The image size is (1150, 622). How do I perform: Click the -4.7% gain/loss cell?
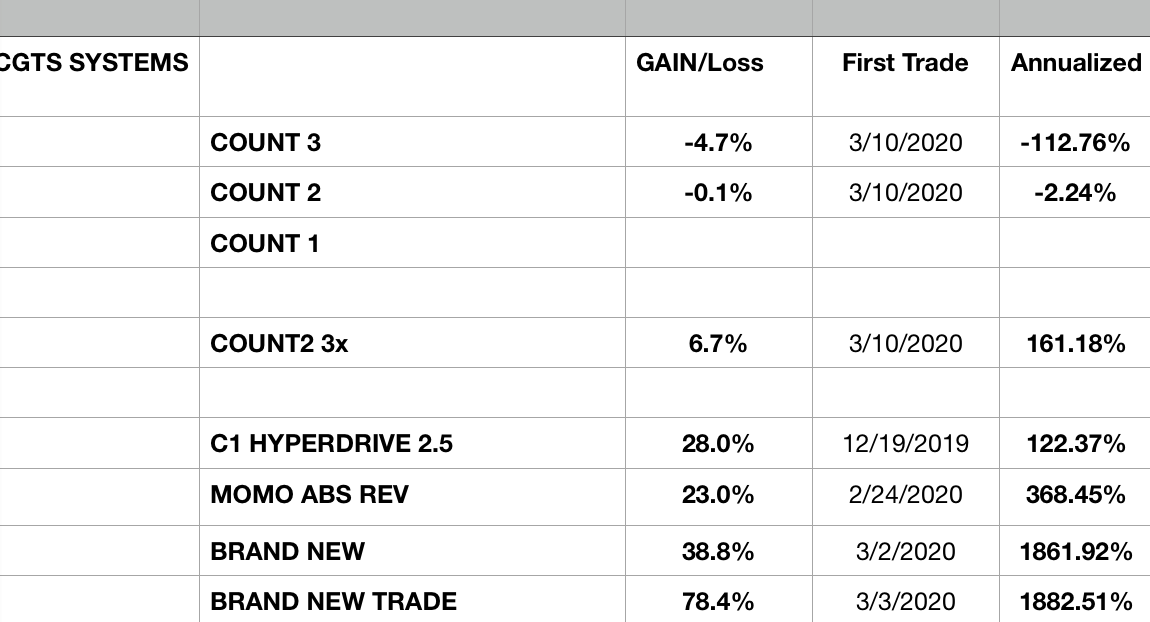pyautogui.click(x=718, y=143)
